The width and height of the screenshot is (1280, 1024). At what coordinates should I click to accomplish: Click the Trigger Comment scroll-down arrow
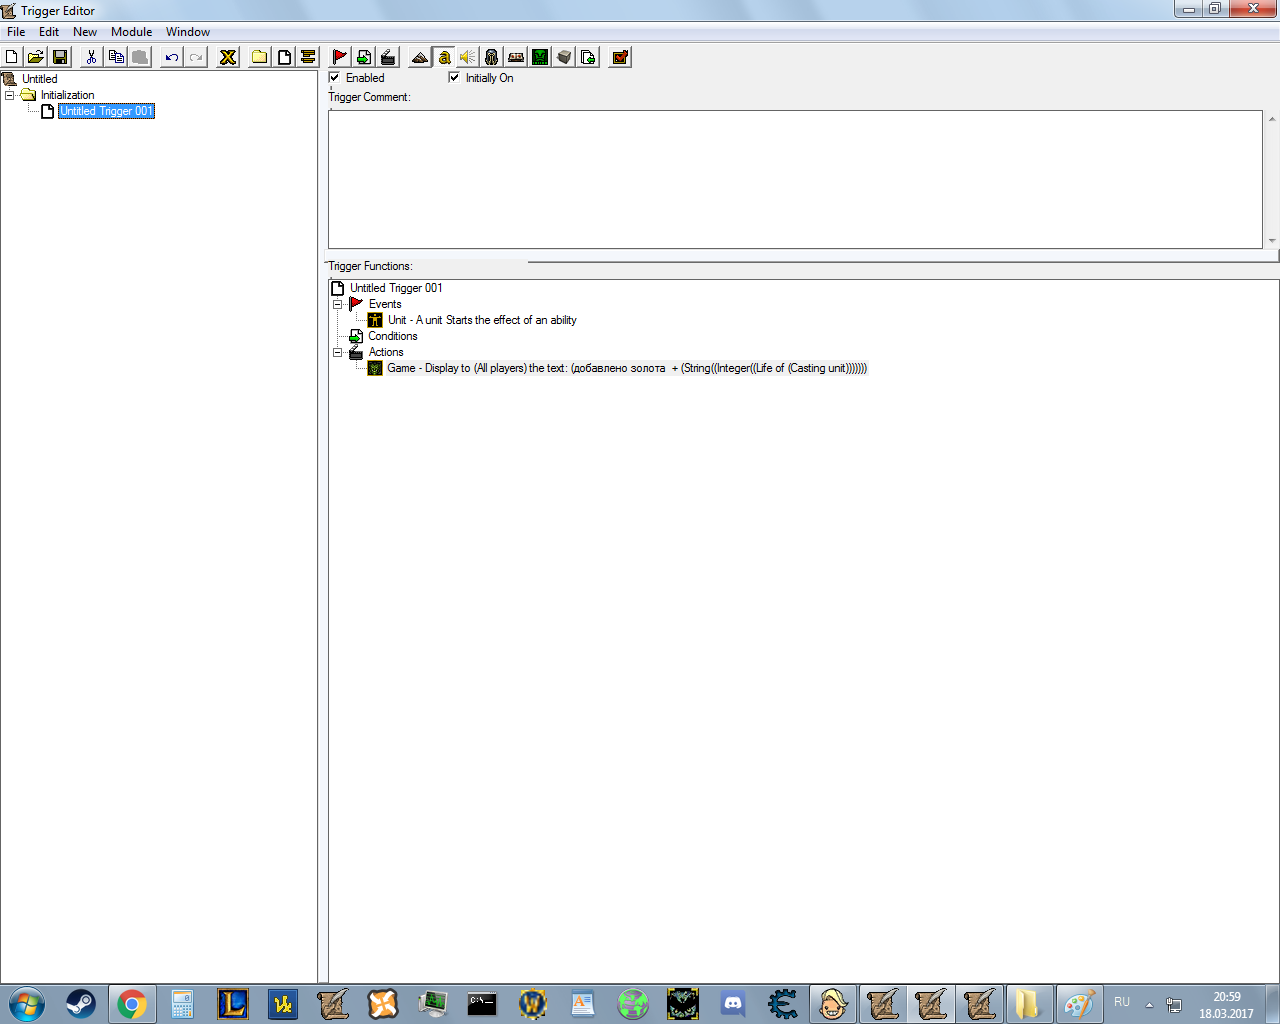[1272, 241]
